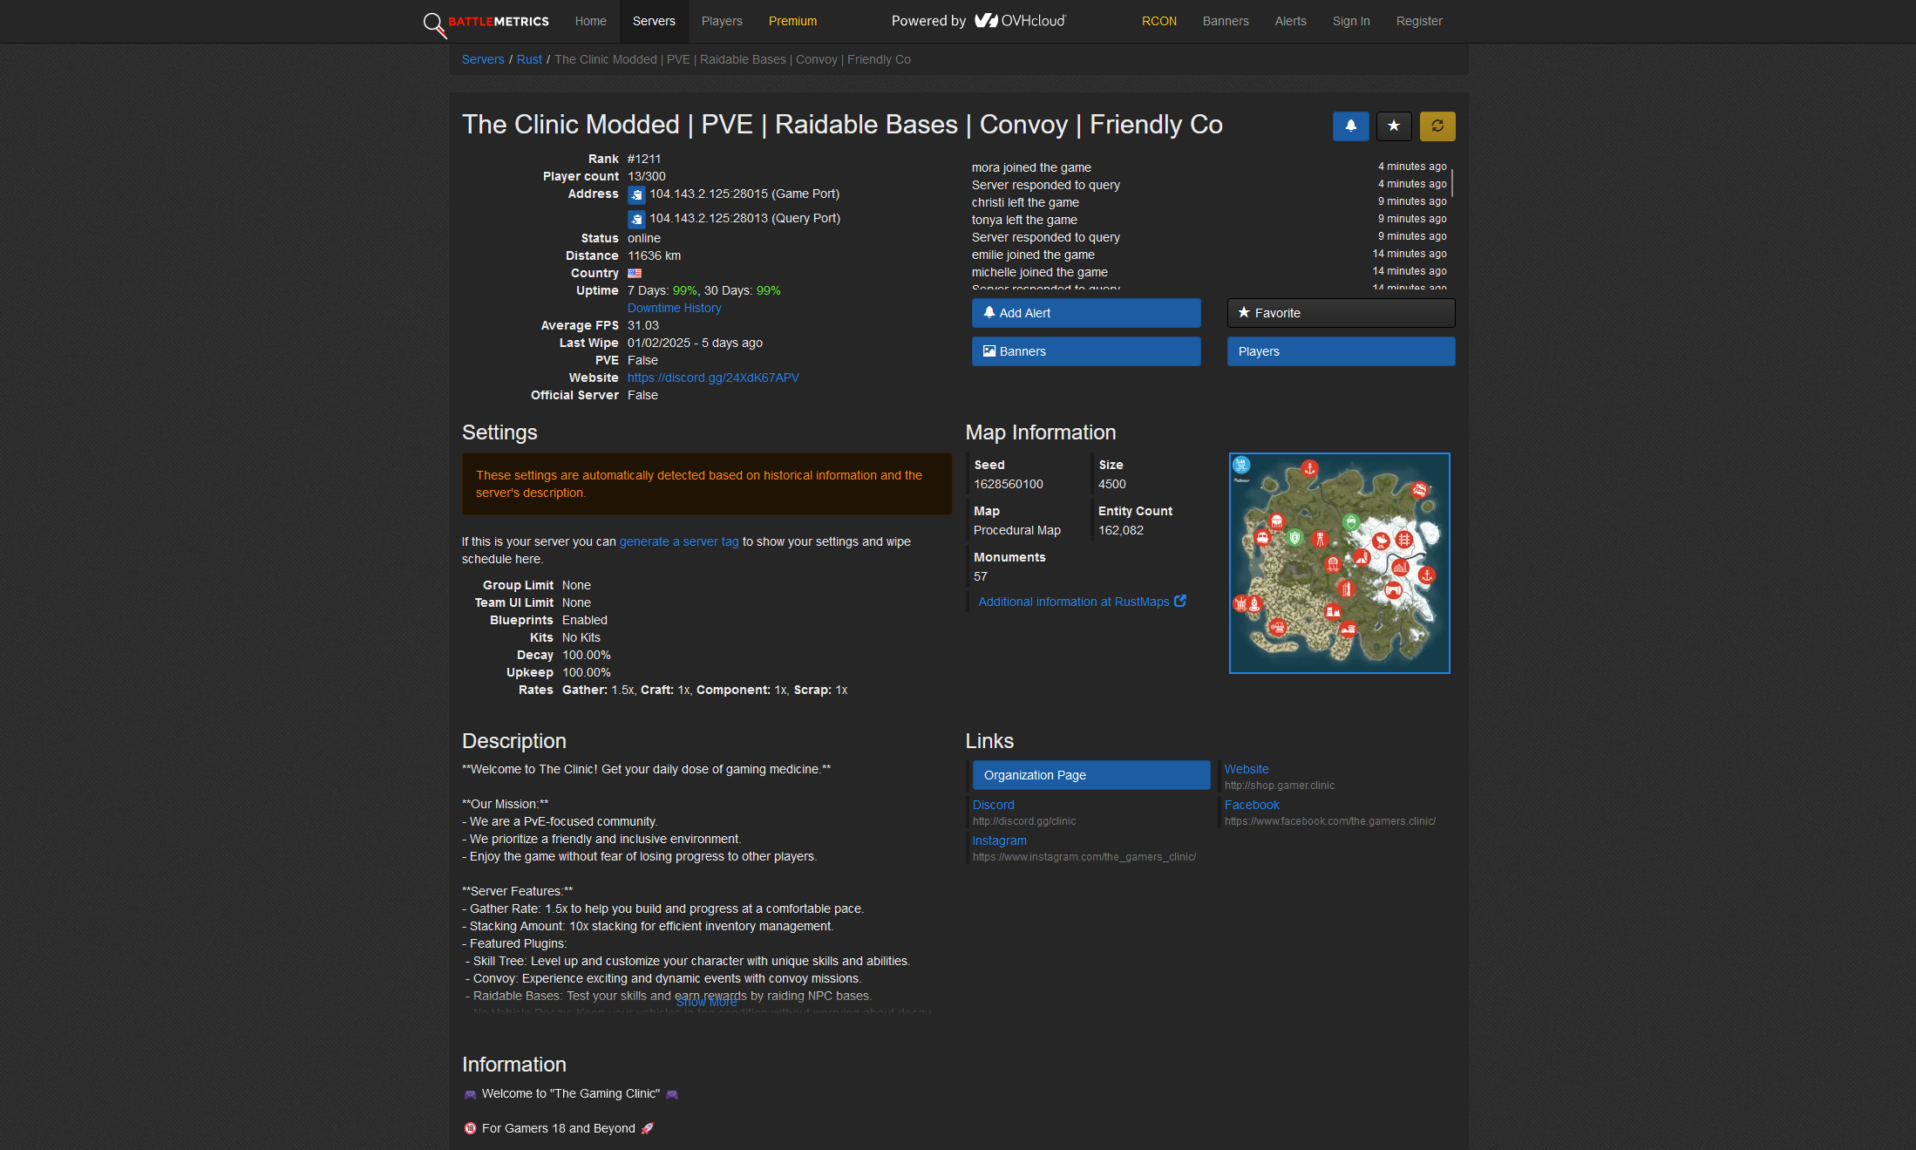
Task: Click the yellow refresh icon button
Action: pyautogui.click(x=1437, y=126)
